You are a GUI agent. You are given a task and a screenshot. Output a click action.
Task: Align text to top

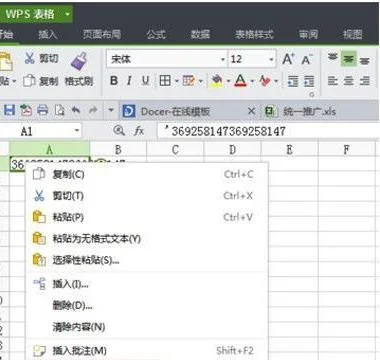333,59
